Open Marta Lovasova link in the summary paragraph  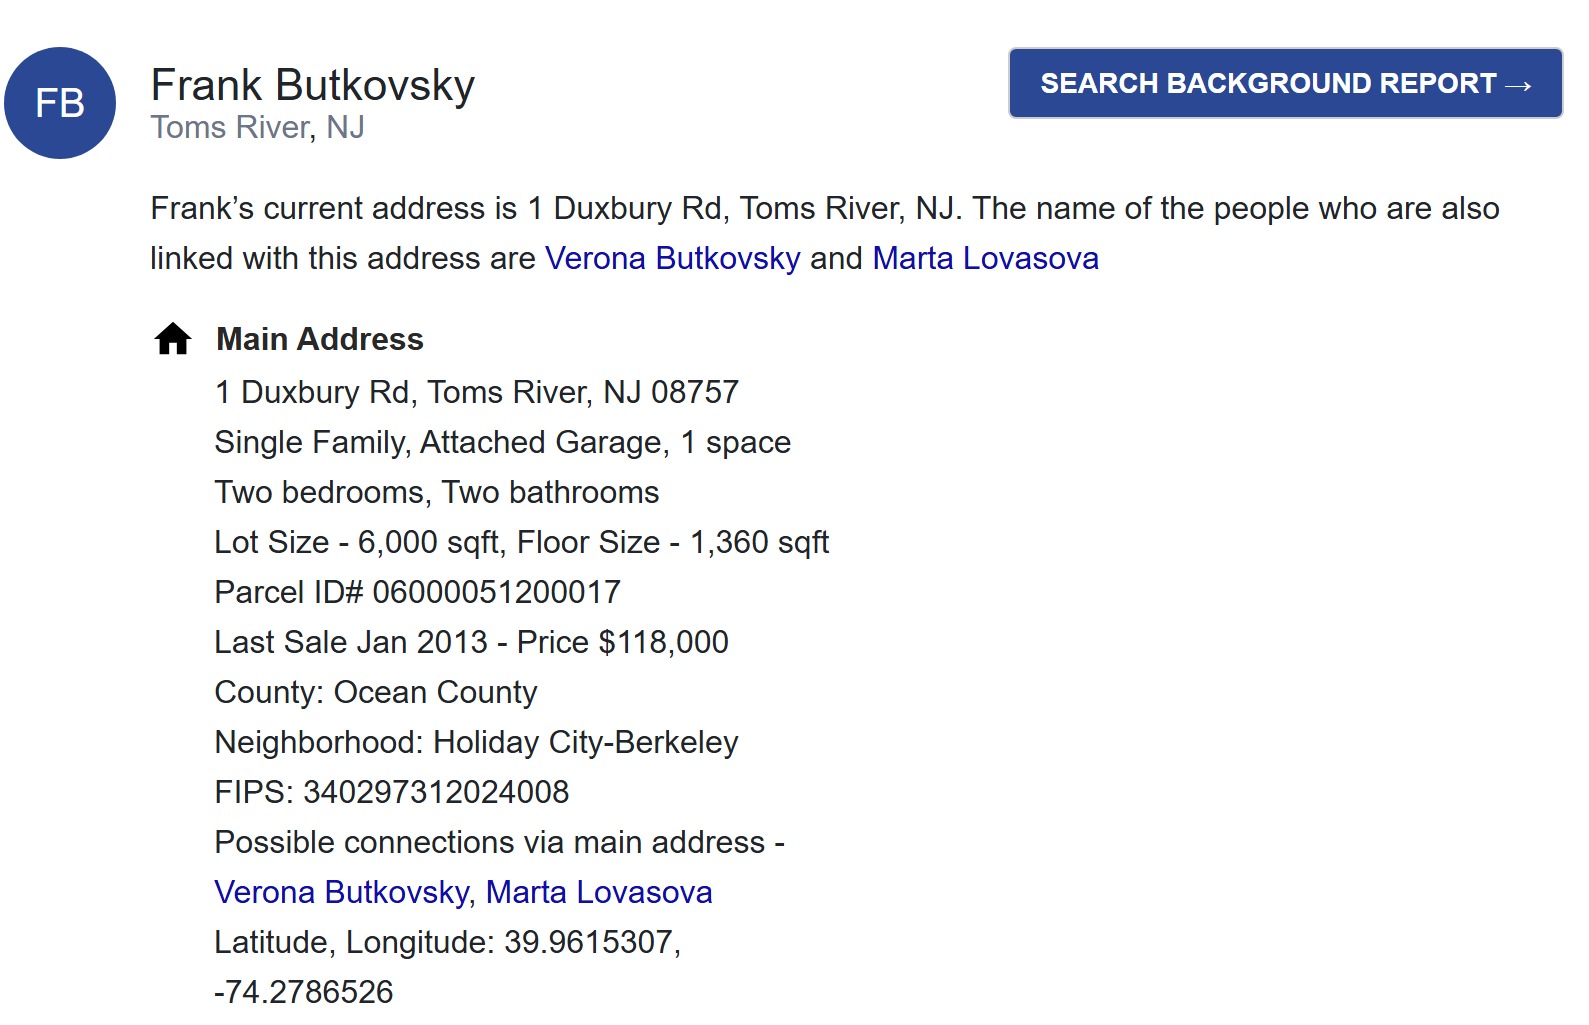(x=985, y=258)
